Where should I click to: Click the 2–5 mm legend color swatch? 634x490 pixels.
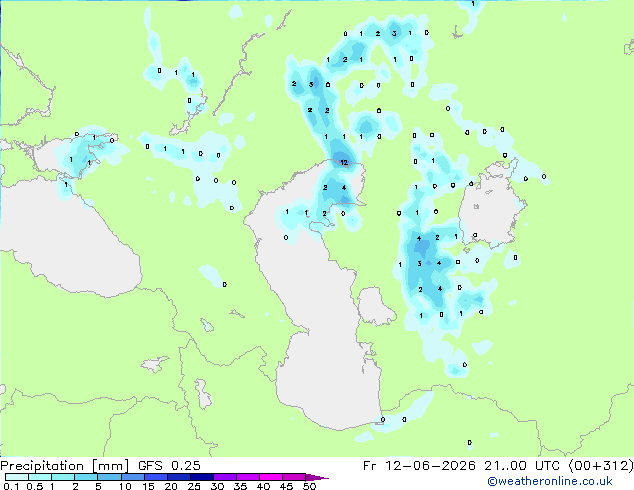[86, 477]
